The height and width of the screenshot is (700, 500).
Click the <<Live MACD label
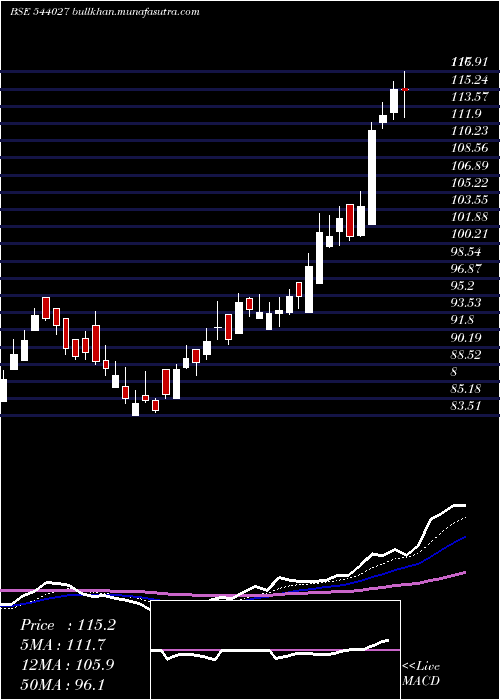pyautogui.click(x=421, y=673)
